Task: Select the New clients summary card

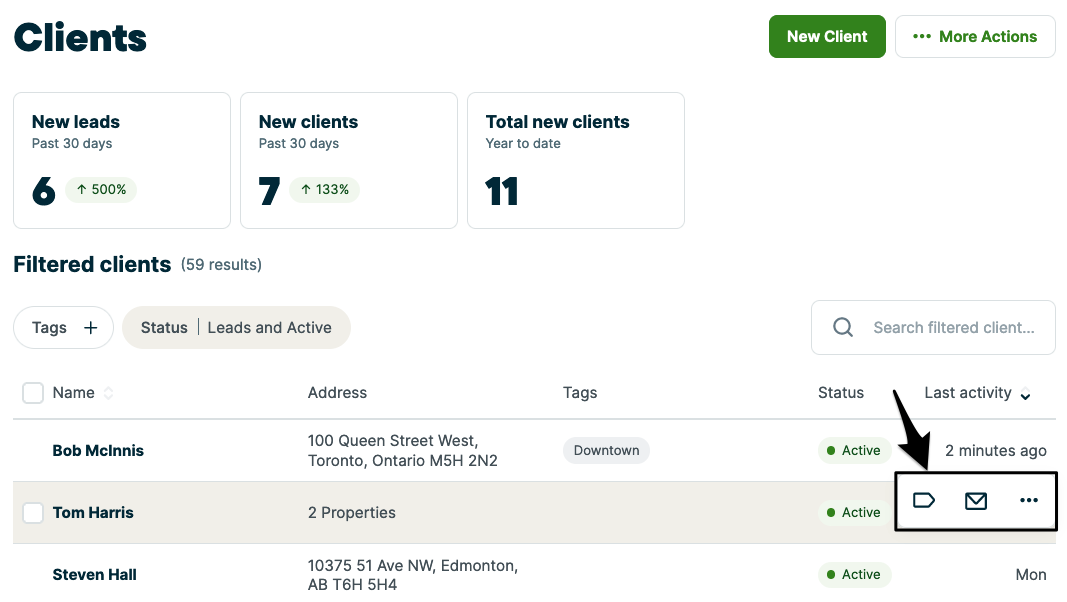Action: (349, 161)
